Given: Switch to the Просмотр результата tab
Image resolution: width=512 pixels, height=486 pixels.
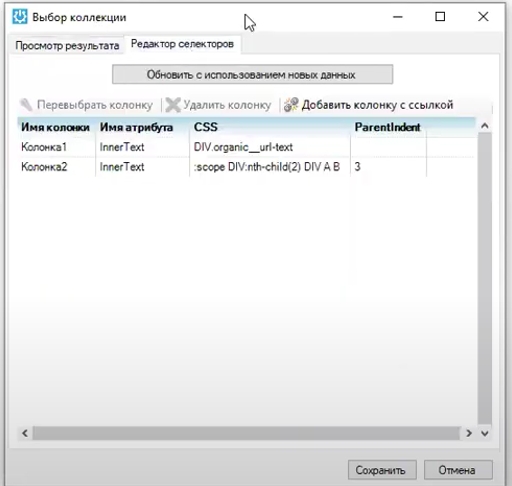Looking at the screenshot, I should (67, 46).
